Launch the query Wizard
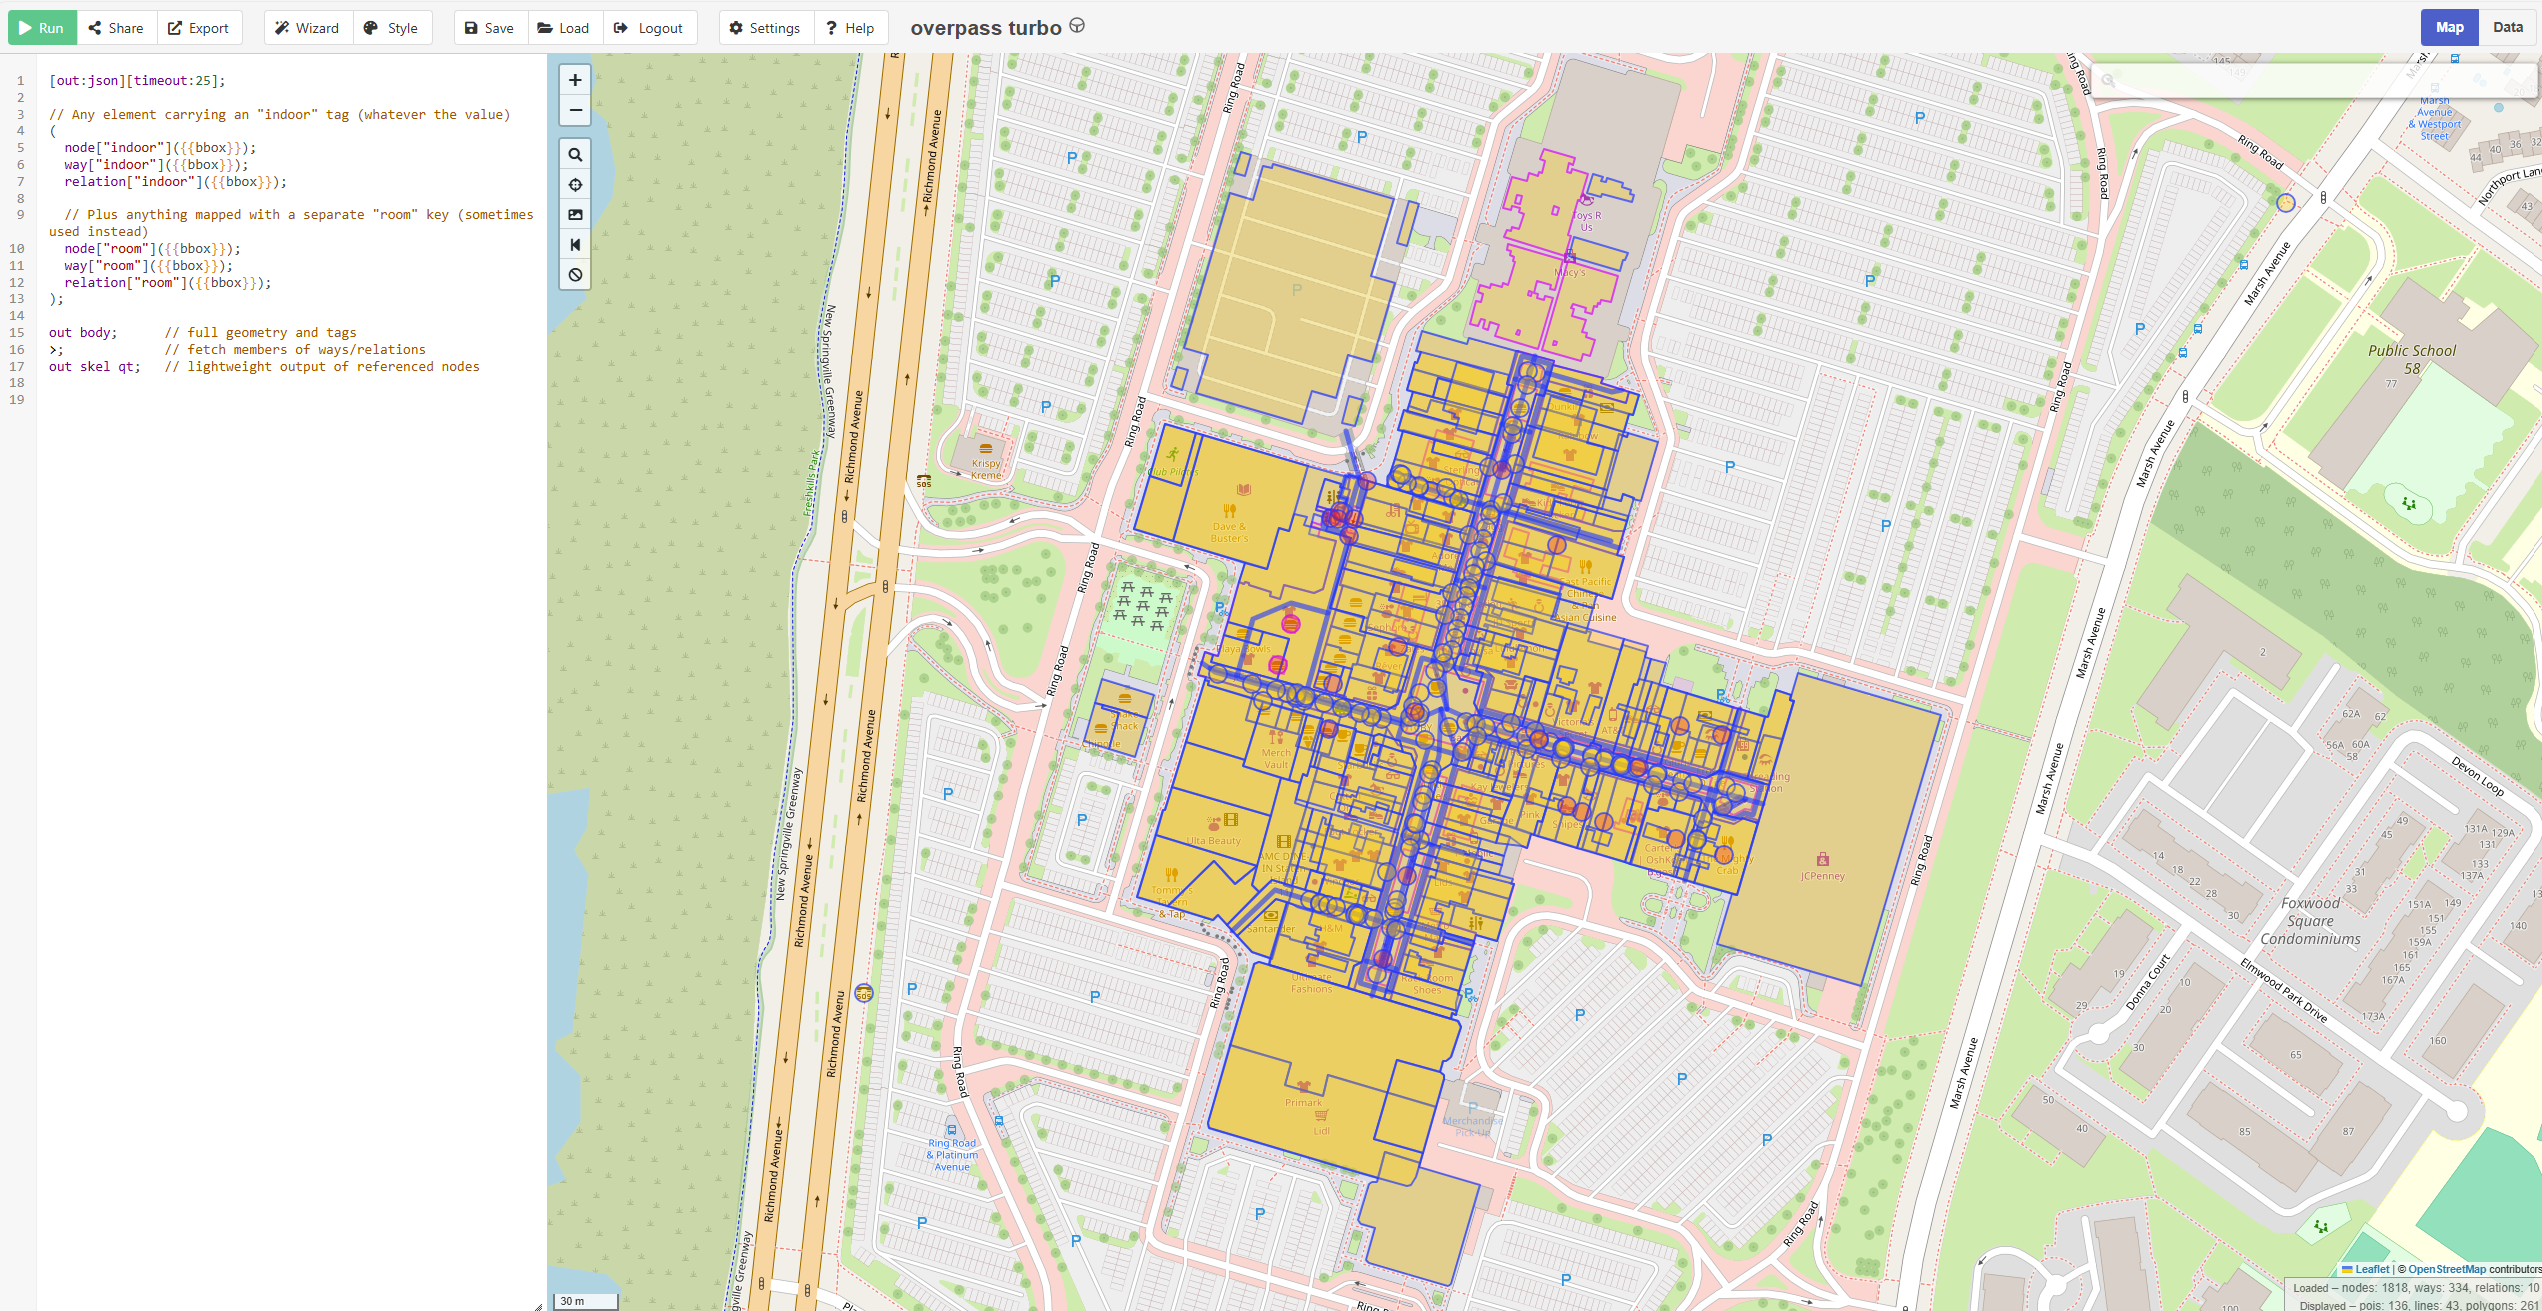Viewport: 2542px width, 1311px height. tap(307, 28)
